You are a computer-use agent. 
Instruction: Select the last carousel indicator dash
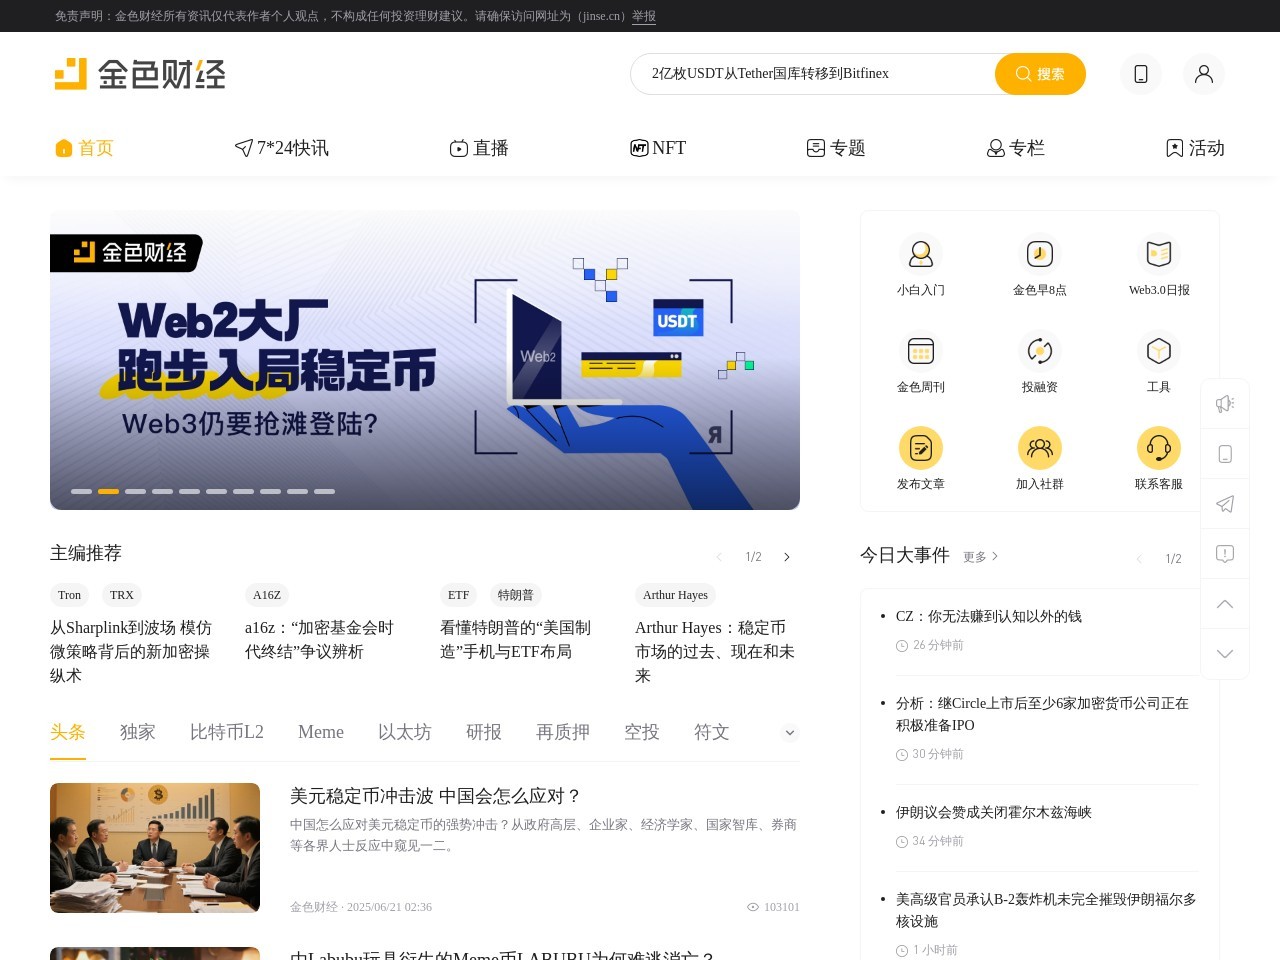(324, 491)
